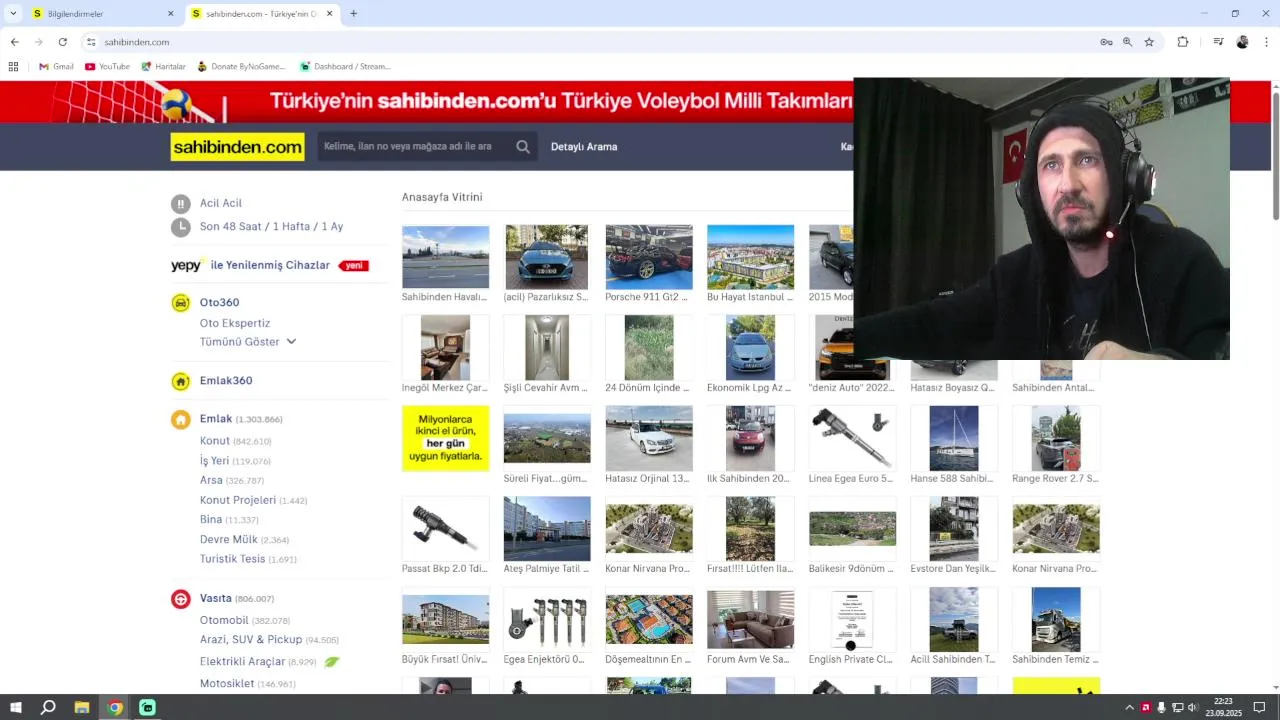Open the Passat Bkp 2.0 Tdi listing
The width and height of the screenshot is (1280, 720).
445,529
